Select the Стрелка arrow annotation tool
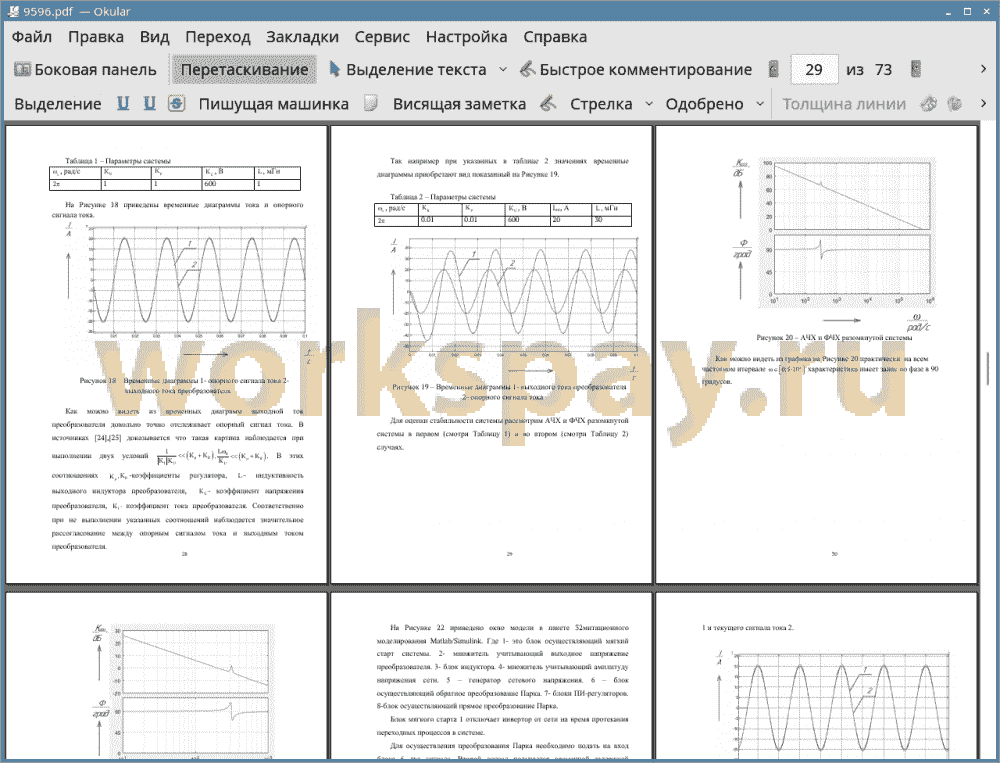Viewport: 1000px width, 763px height. (601, 104)
